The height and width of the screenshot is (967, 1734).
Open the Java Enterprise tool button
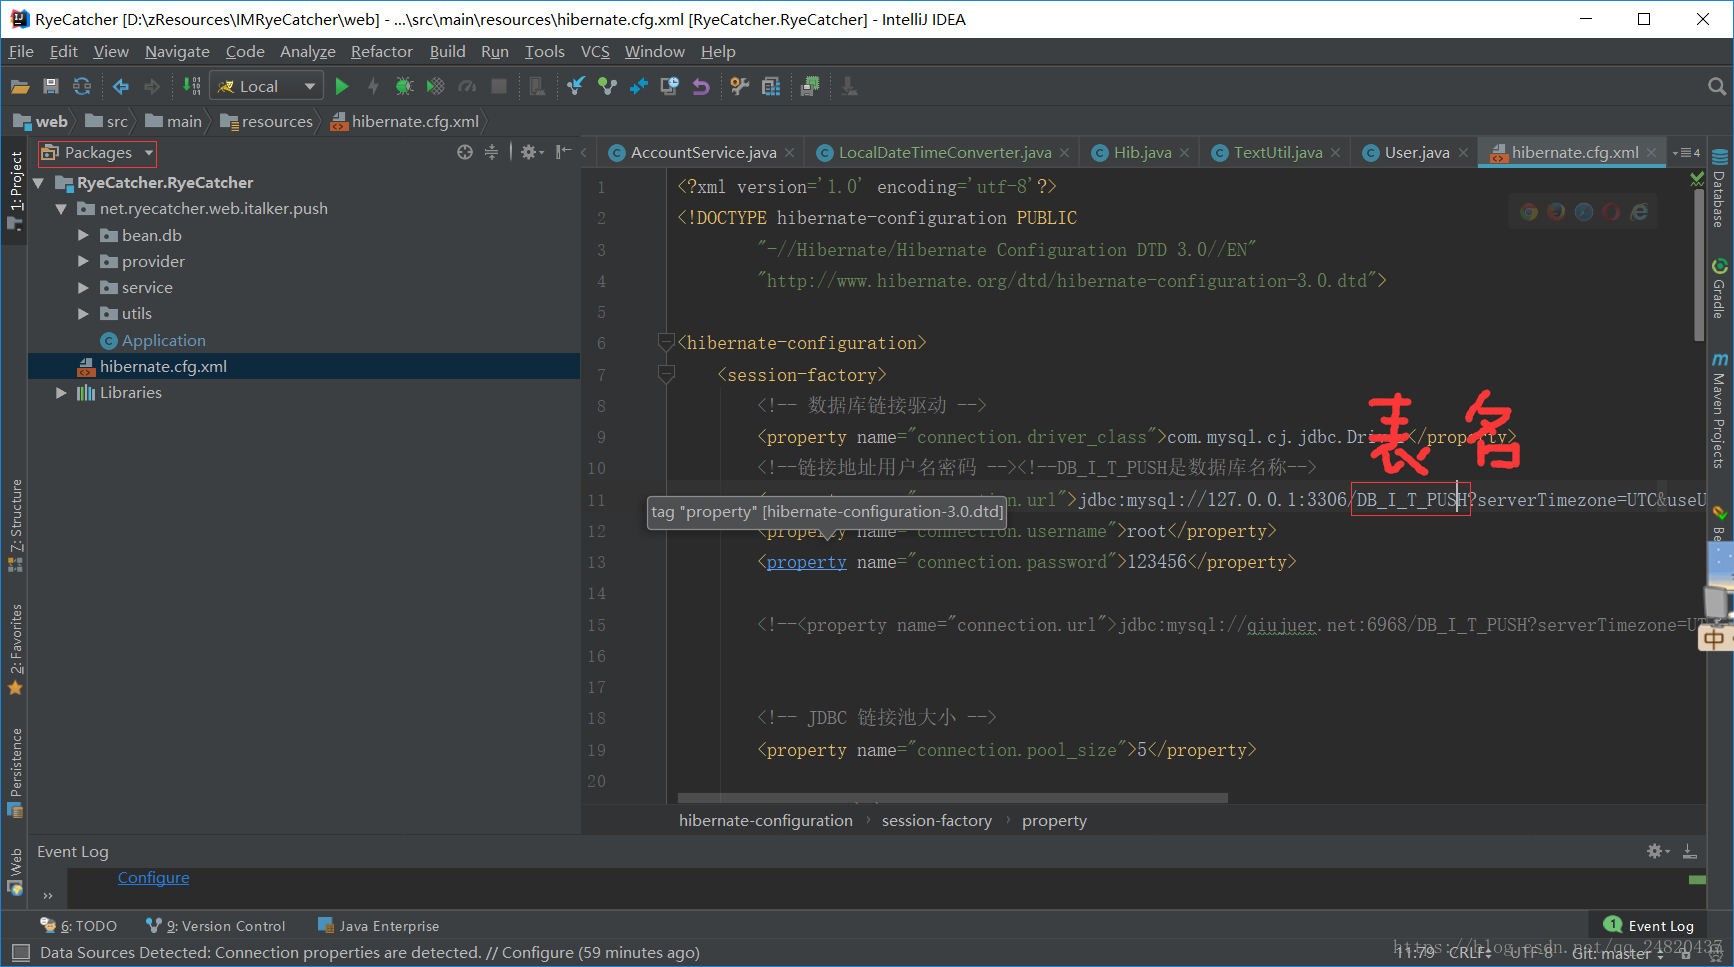[x=378, y=926]
